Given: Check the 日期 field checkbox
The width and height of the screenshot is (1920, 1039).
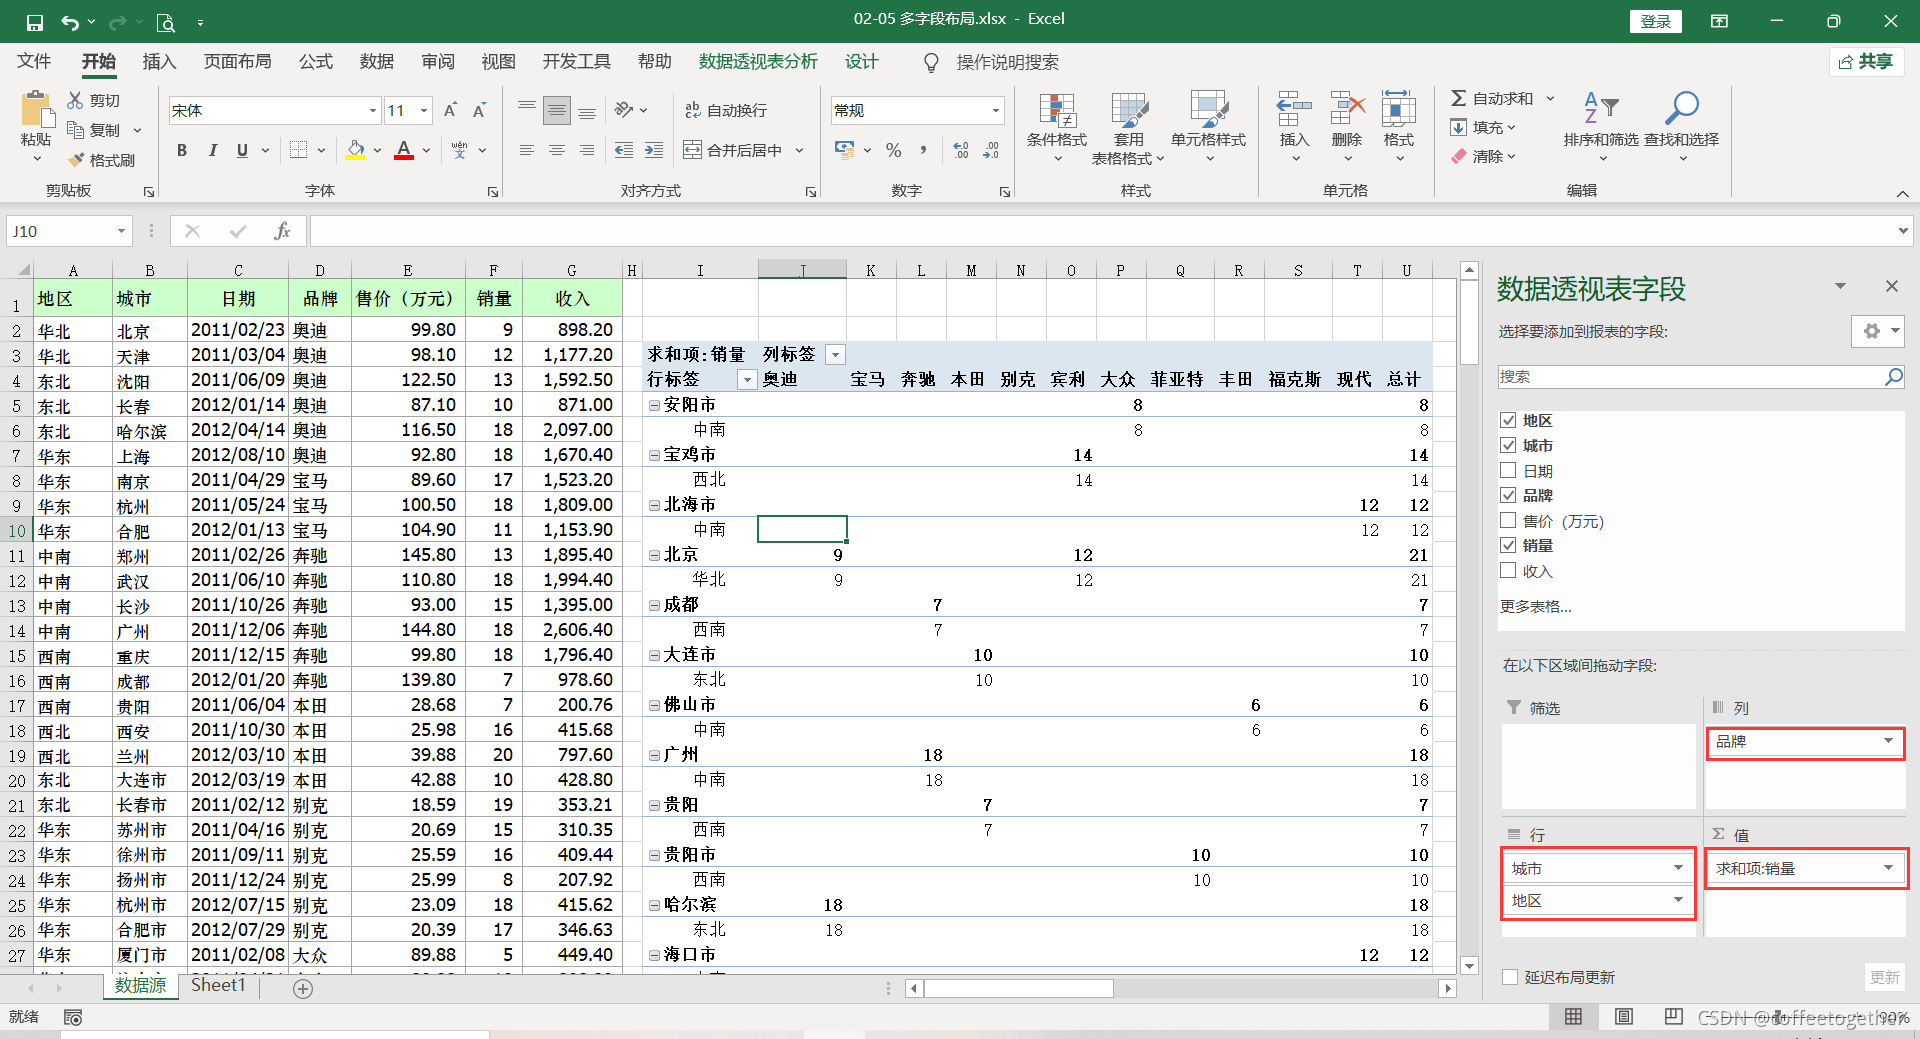Looking at the screenshot, I should (1508, 470).
